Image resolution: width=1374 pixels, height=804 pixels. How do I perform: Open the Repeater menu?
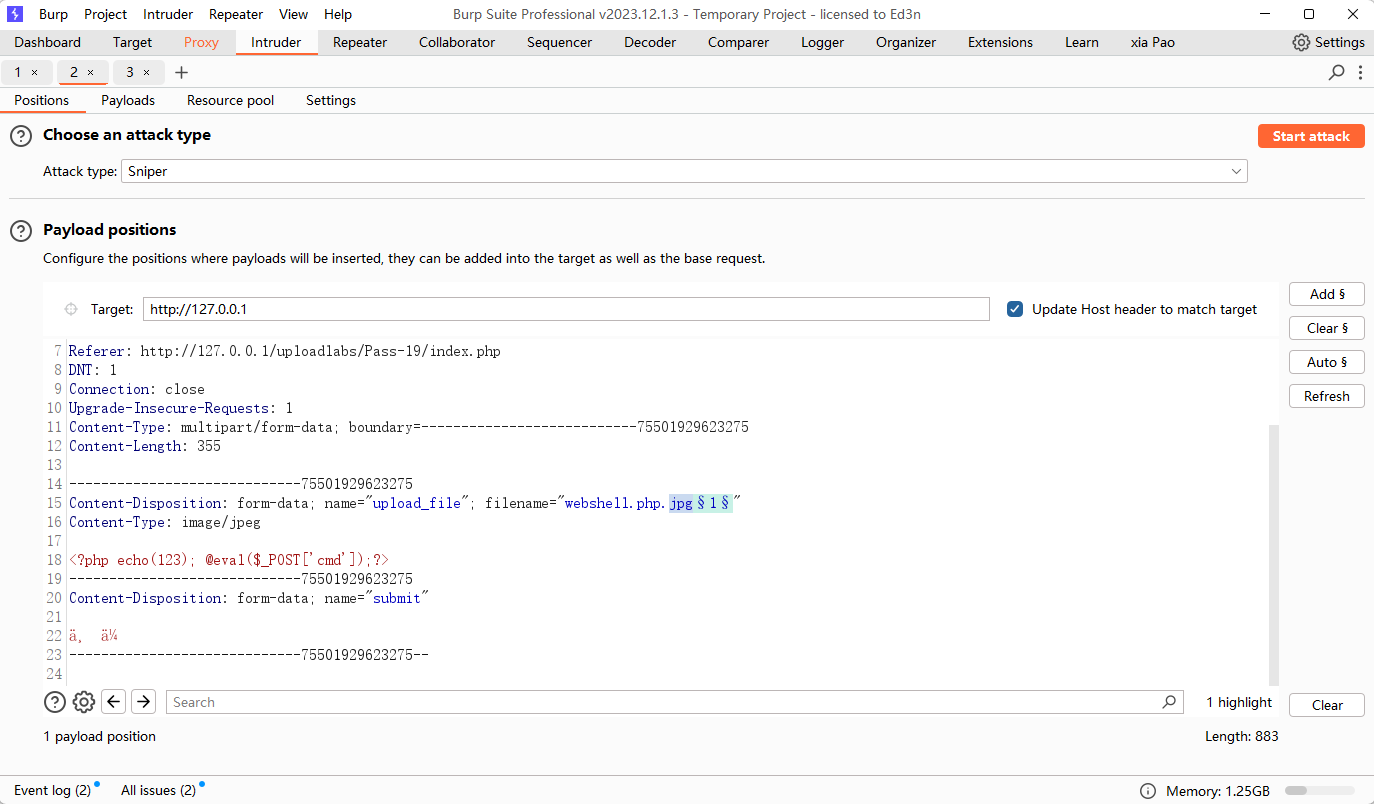(x=236, y=14)
